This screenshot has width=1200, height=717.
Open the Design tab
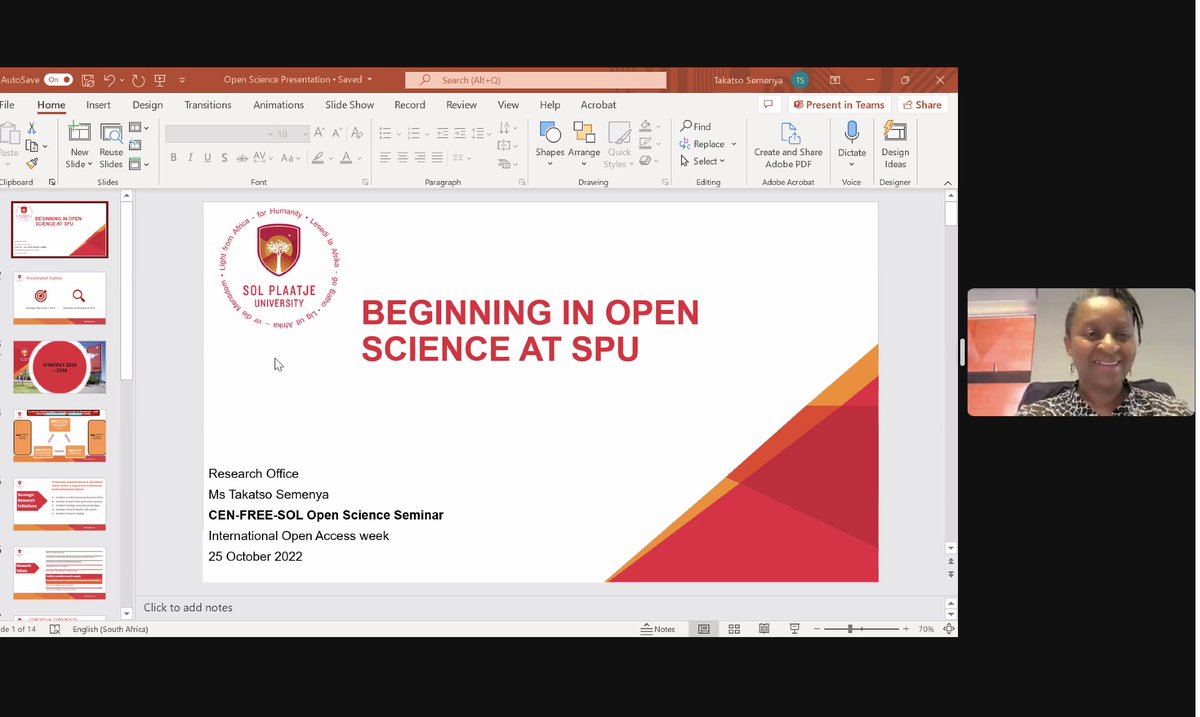pos(147,105)
